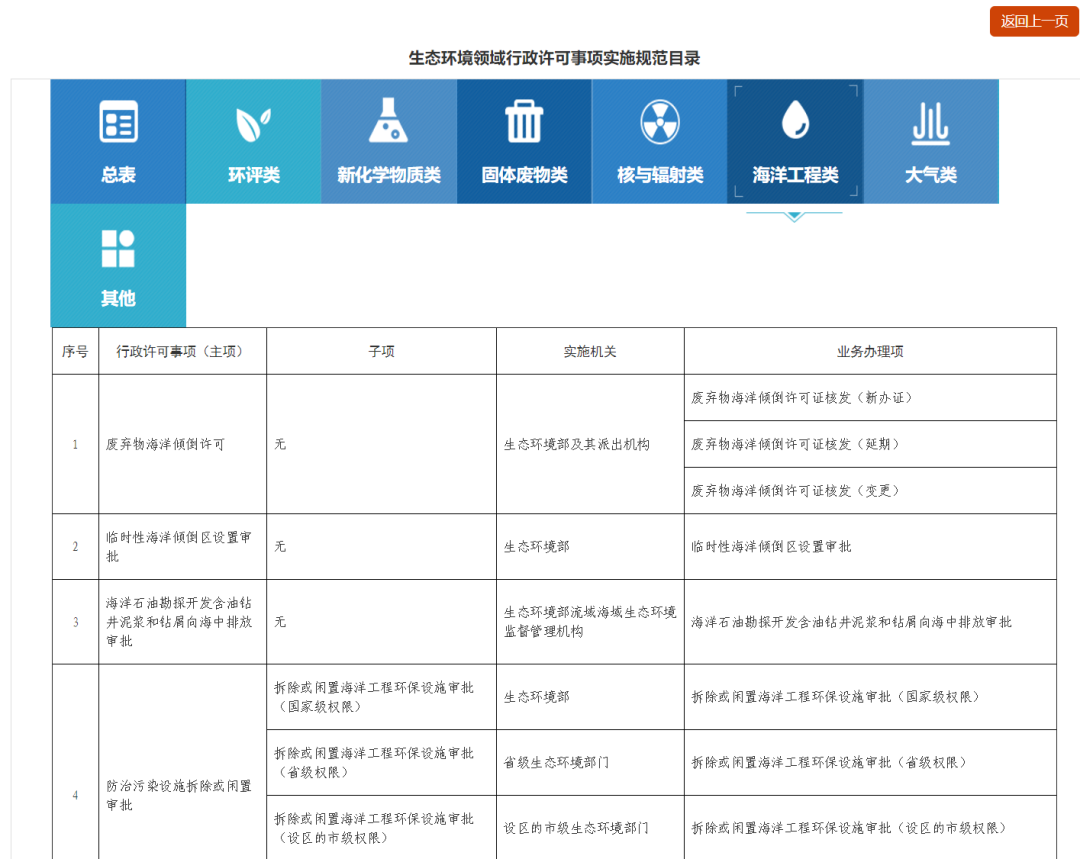Click the 核与辐射类 radiation icon

[660, 123]
